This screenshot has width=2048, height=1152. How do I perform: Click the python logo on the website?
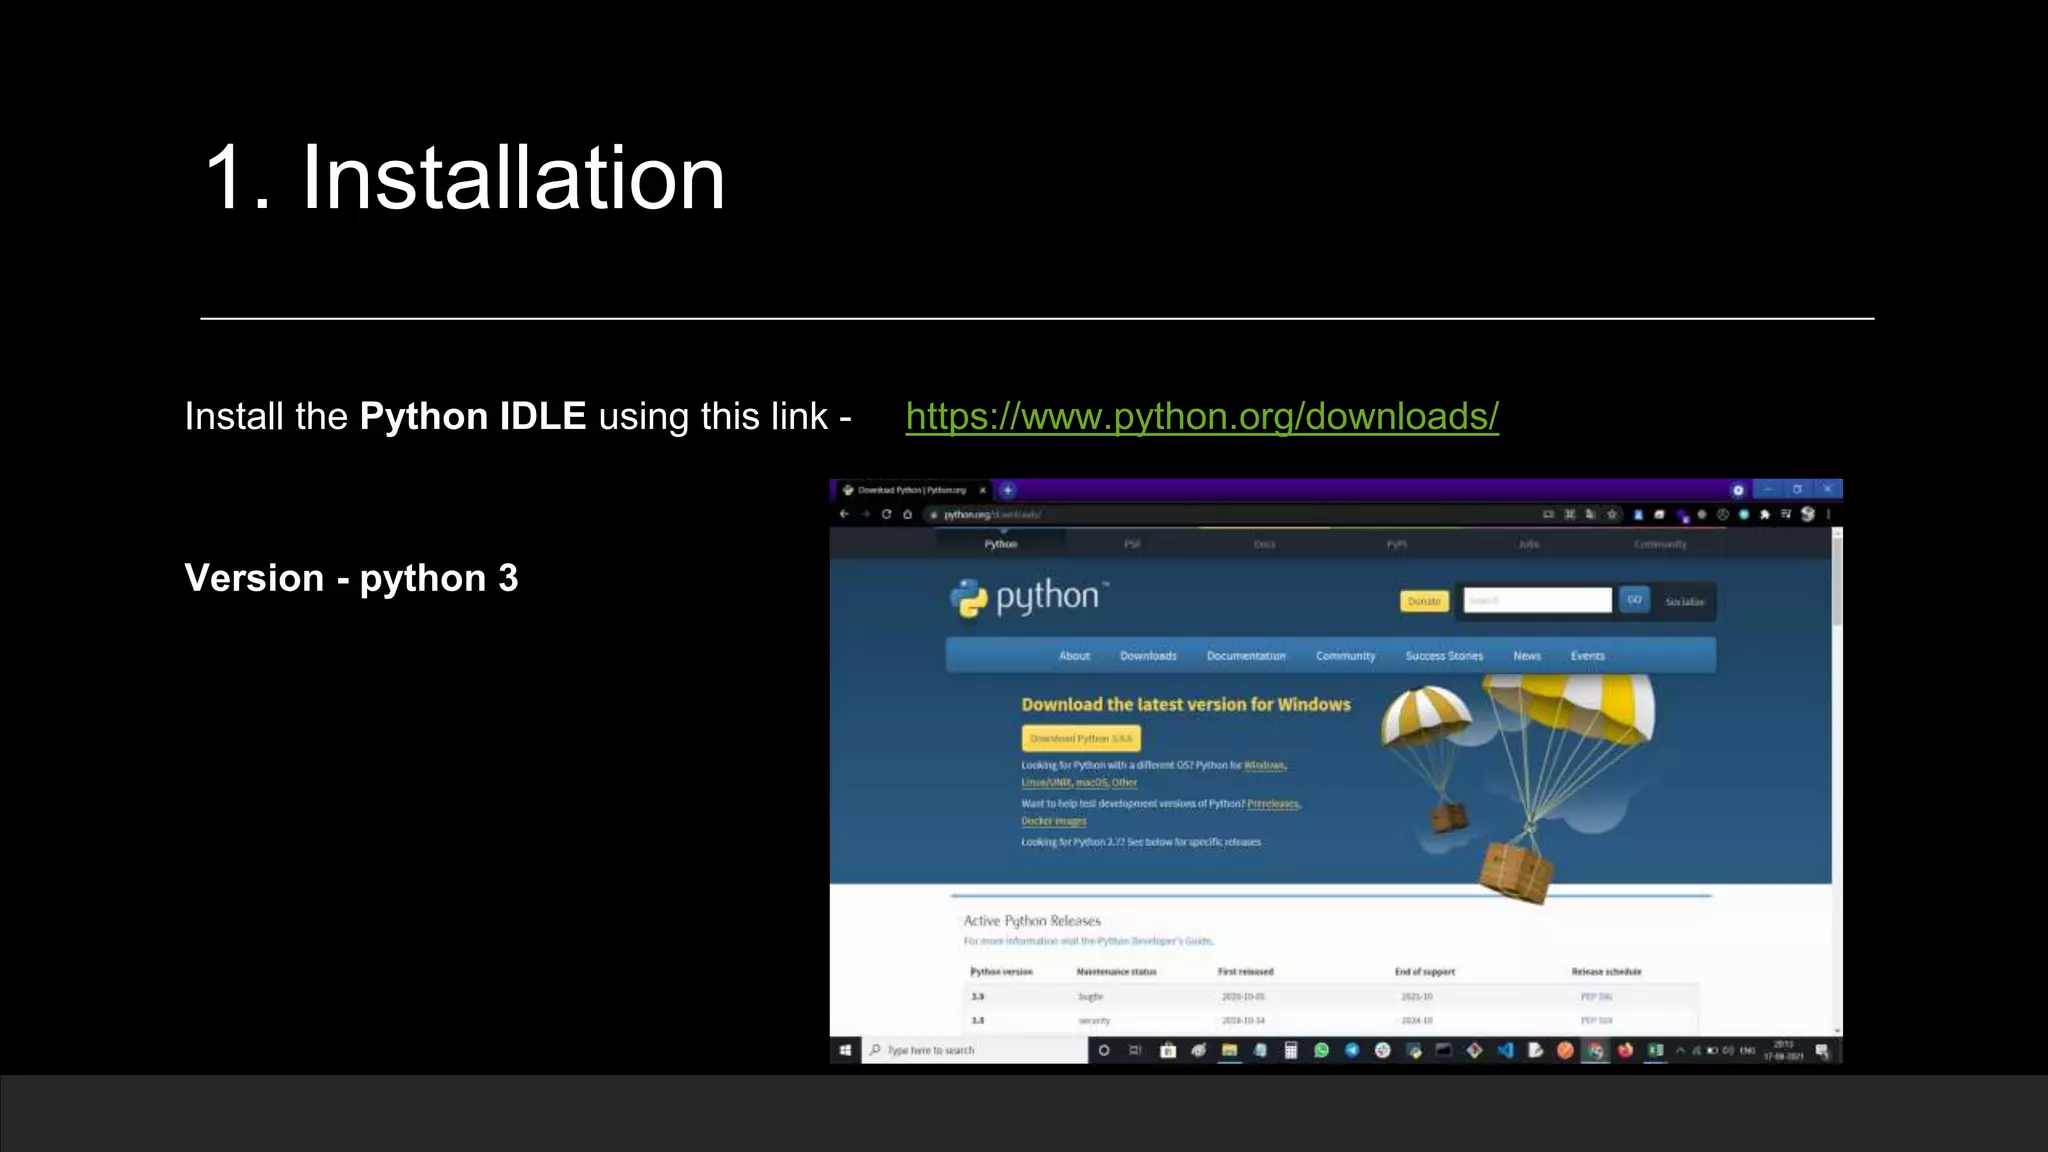point(1029,597)
